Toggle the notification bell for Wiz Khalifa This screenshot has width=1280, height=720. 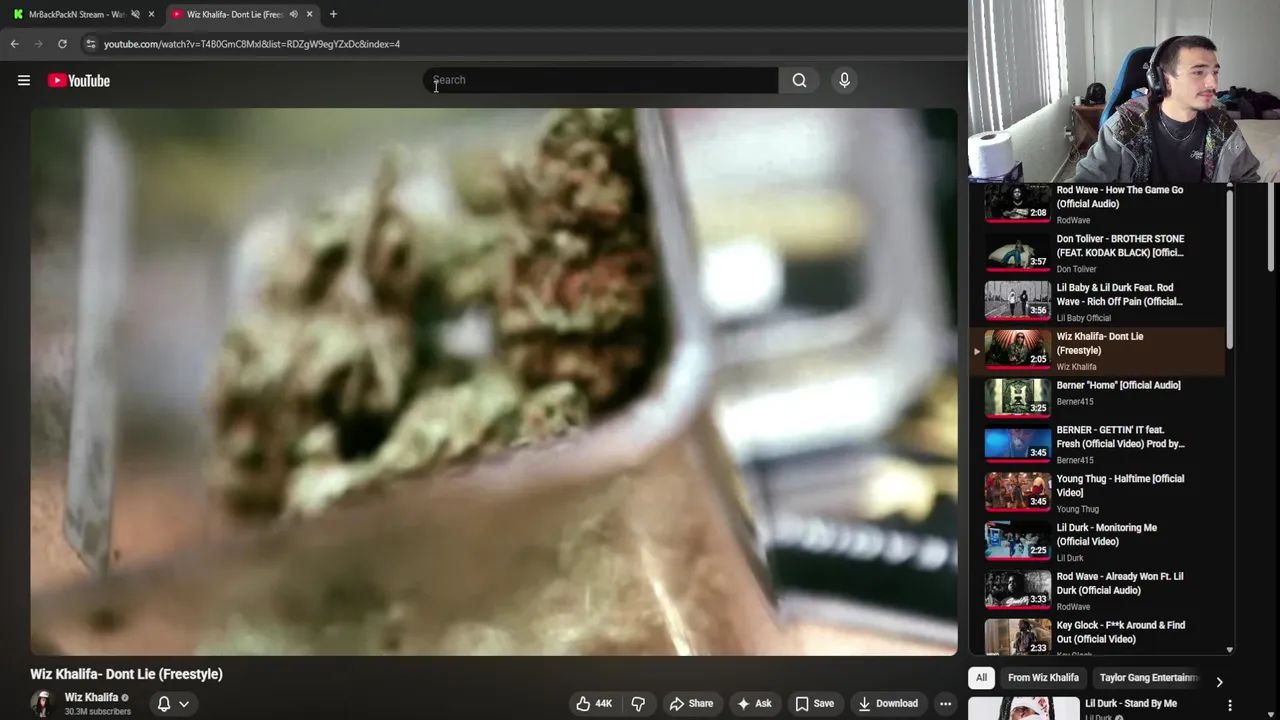pyautogui.click(x=164, y=703)
